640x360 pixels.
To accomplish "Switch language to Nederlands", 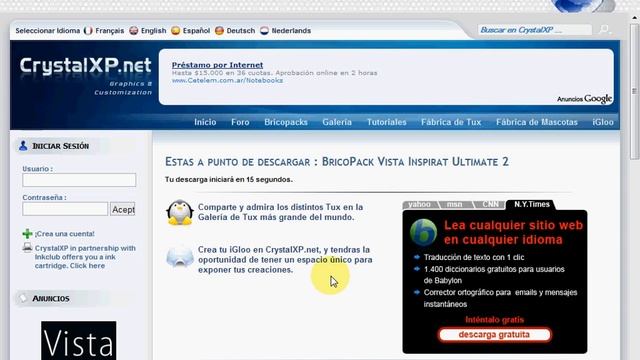I will [291, 31].
